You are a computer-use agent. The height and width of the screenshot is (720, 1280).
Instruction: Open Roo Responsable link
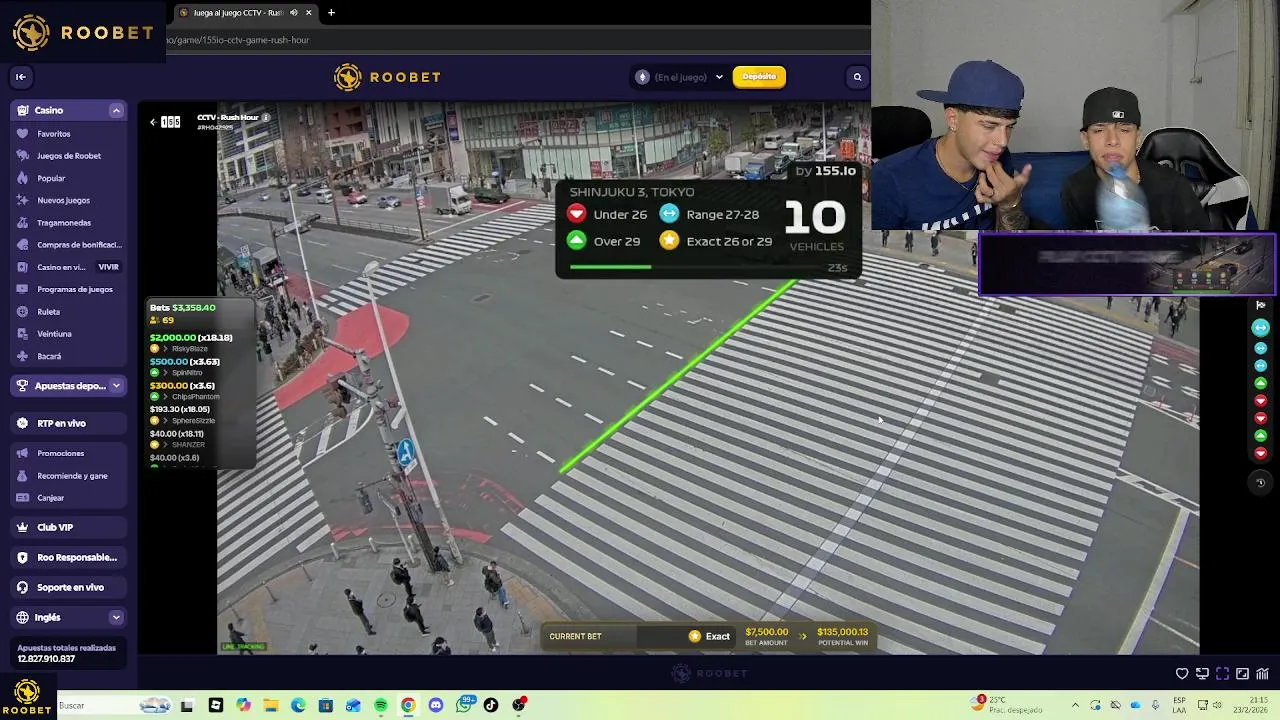click(x=68, y=557)
